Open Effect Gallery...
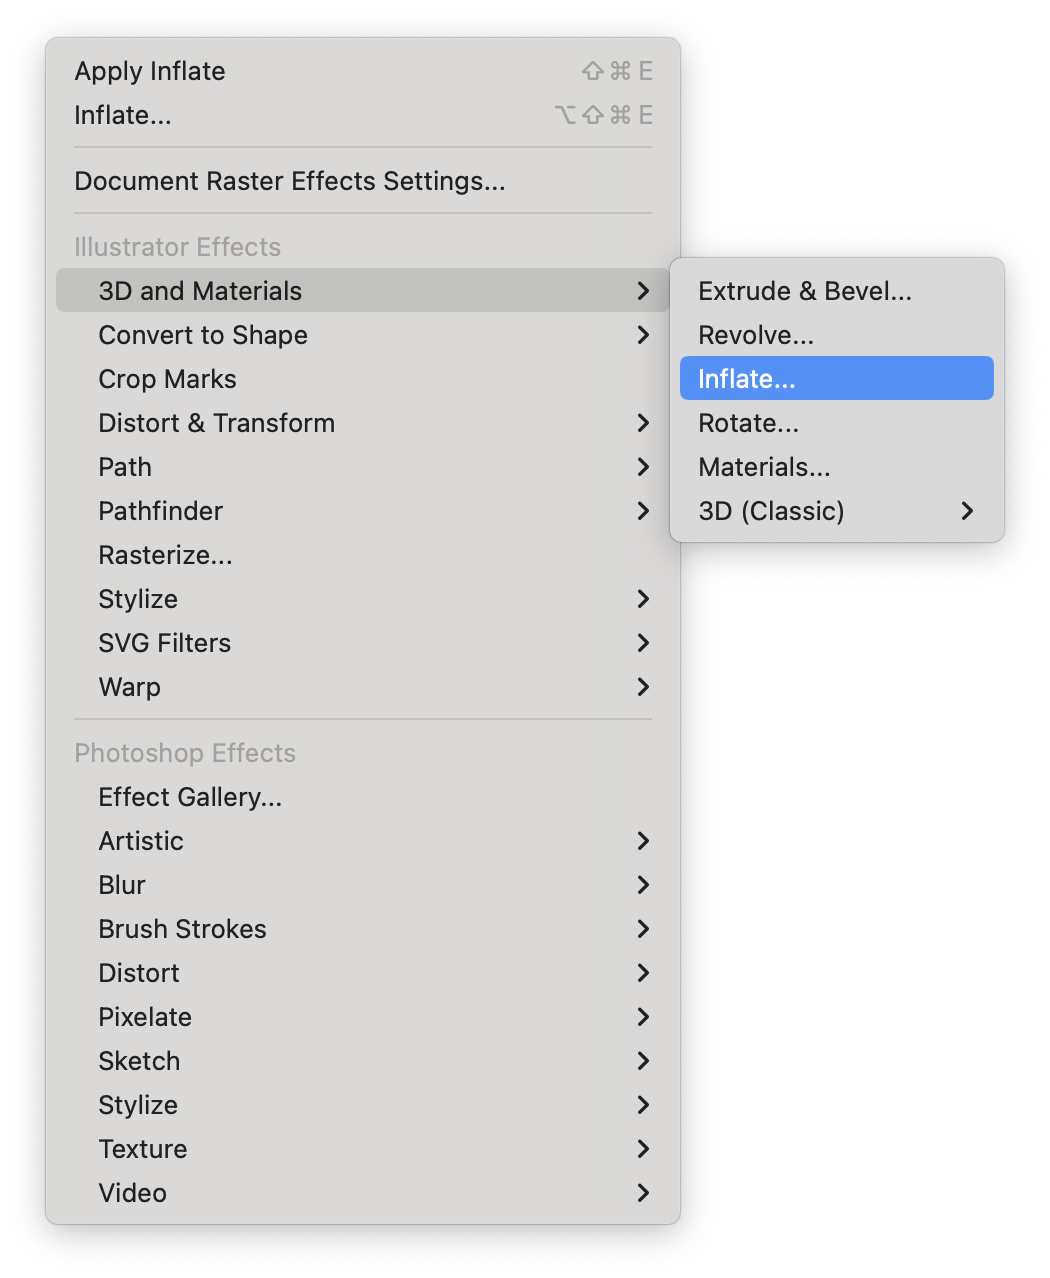This screenshot has width=1050, height=1278. coord(363,797)
